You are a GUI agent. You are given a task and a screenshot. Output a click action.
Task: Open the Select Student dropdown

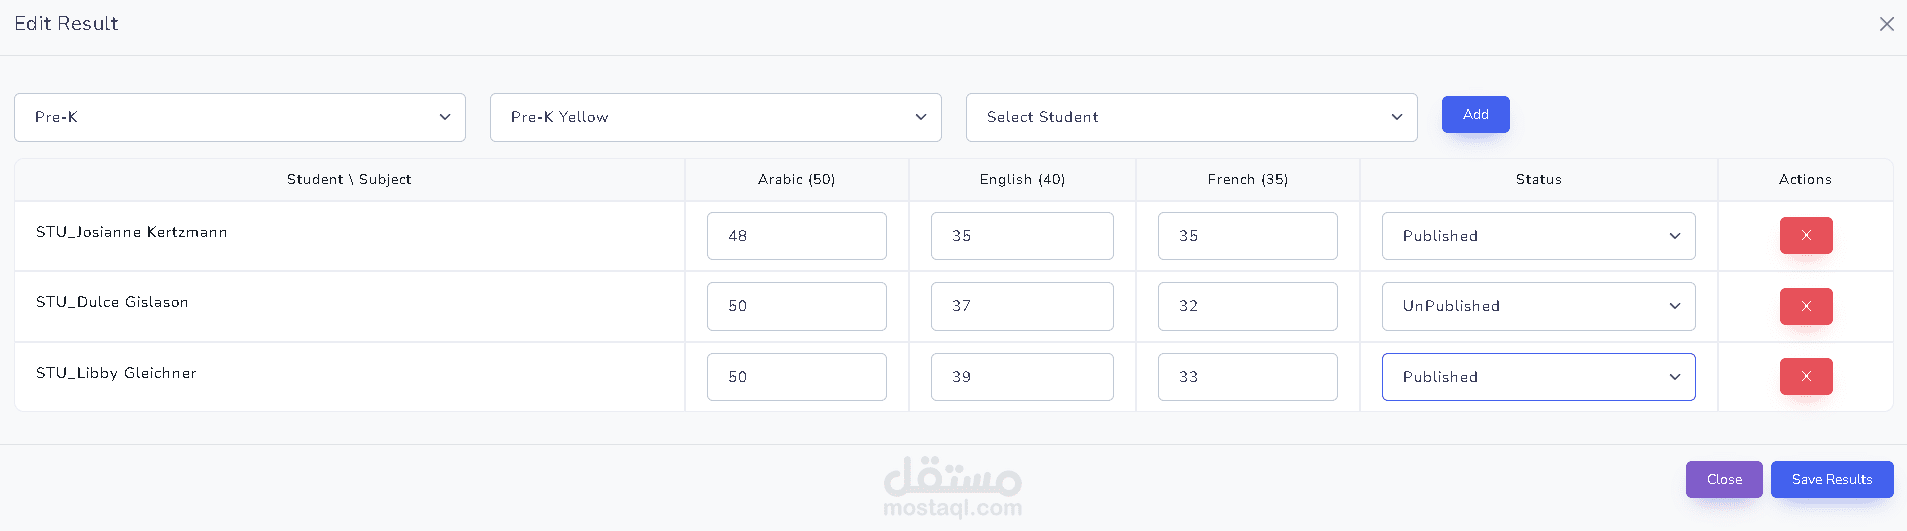[1191, 118]
